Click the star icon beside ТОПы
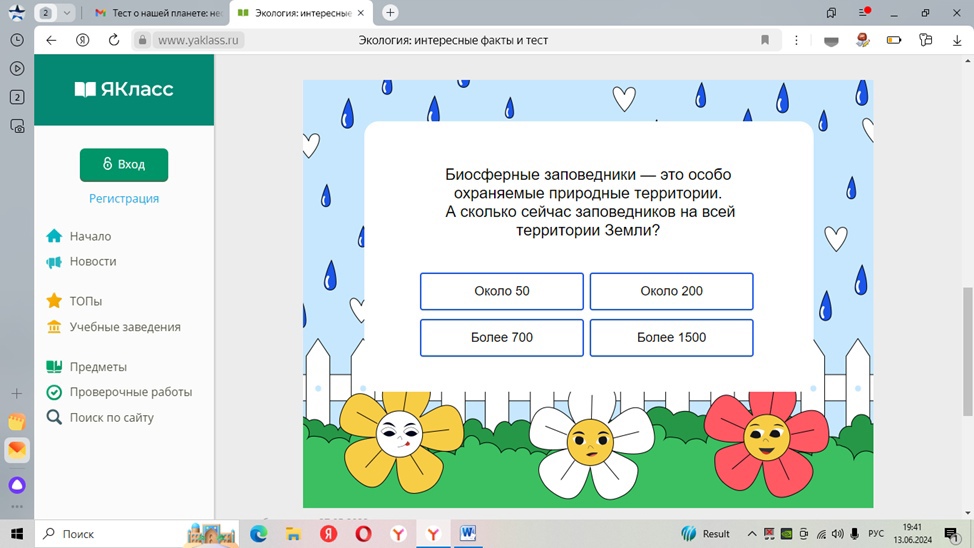Image resolution: width=974 pixels, height=548 pixels. click(x=54, y=301)
